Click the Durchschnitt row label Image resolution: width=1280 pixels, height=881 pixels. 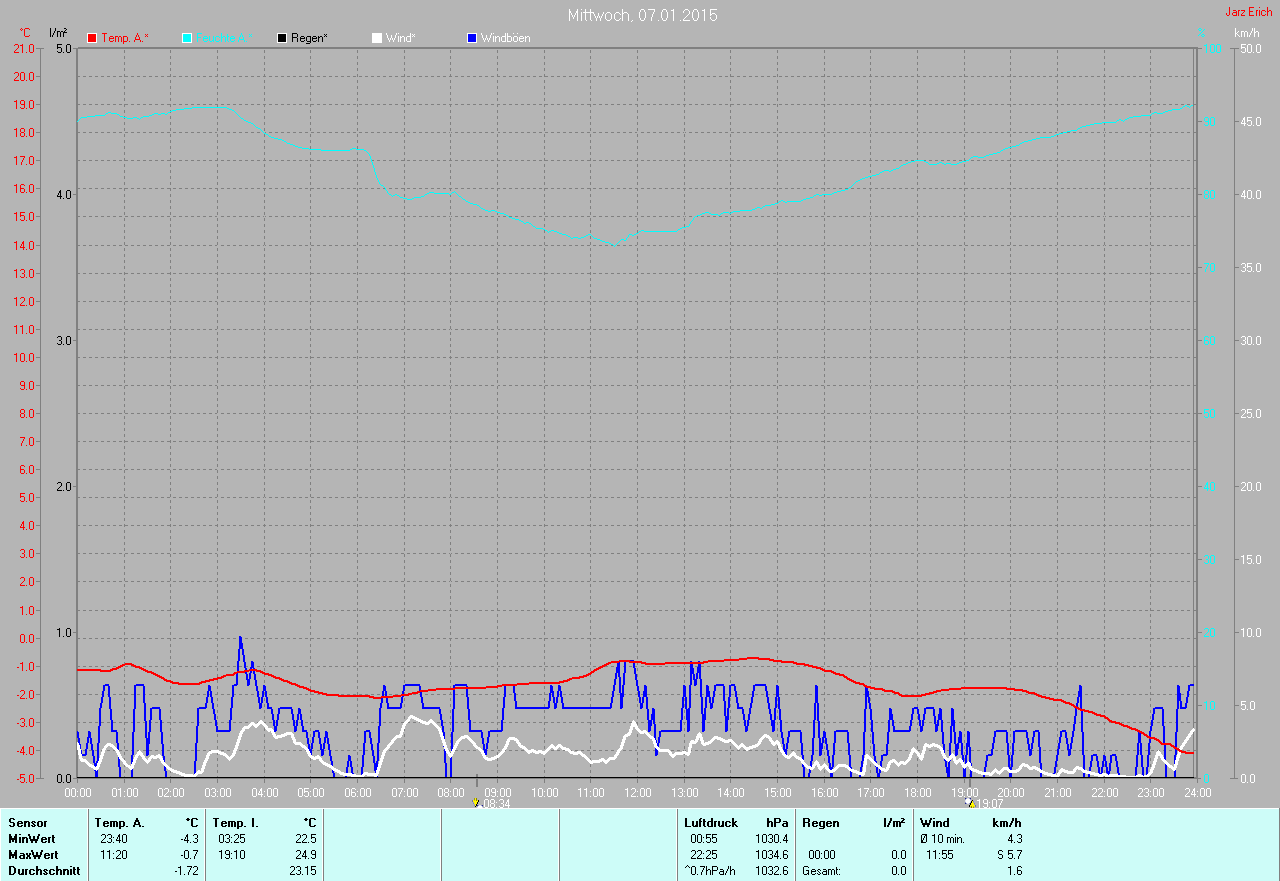[43, 871]
